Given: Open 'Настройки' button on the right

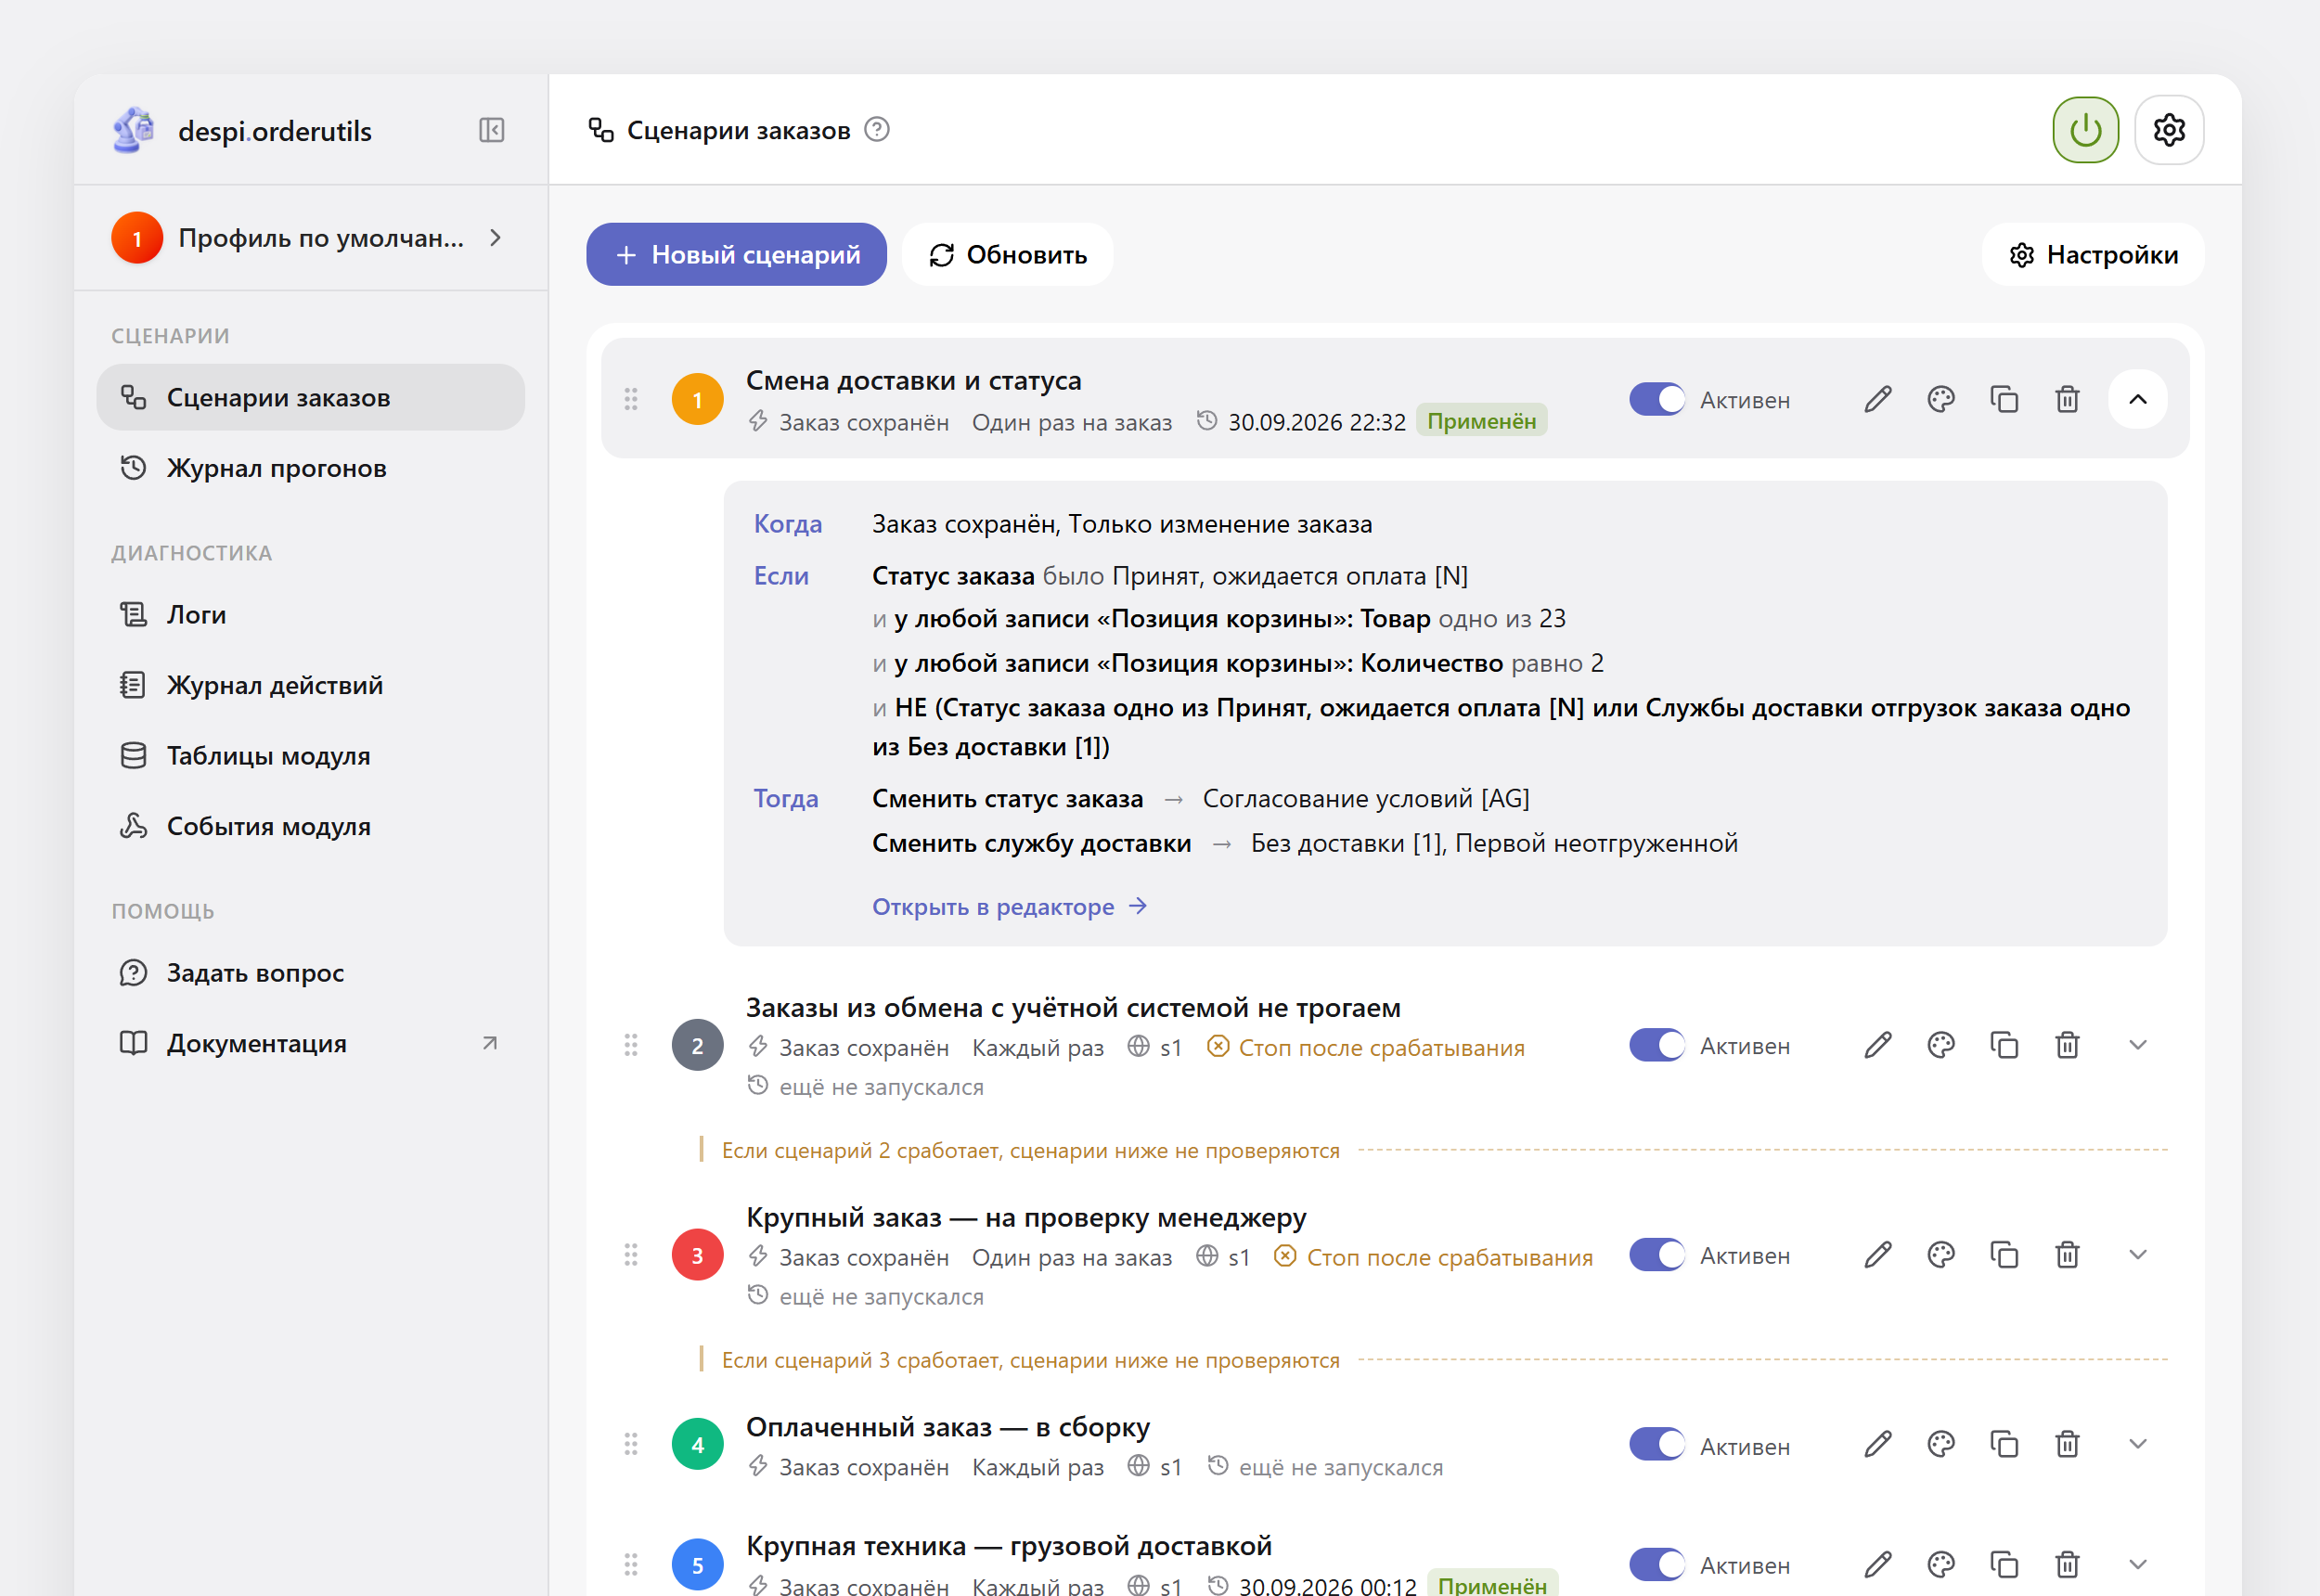Looking at the screenshot, I should point(2093,255).
